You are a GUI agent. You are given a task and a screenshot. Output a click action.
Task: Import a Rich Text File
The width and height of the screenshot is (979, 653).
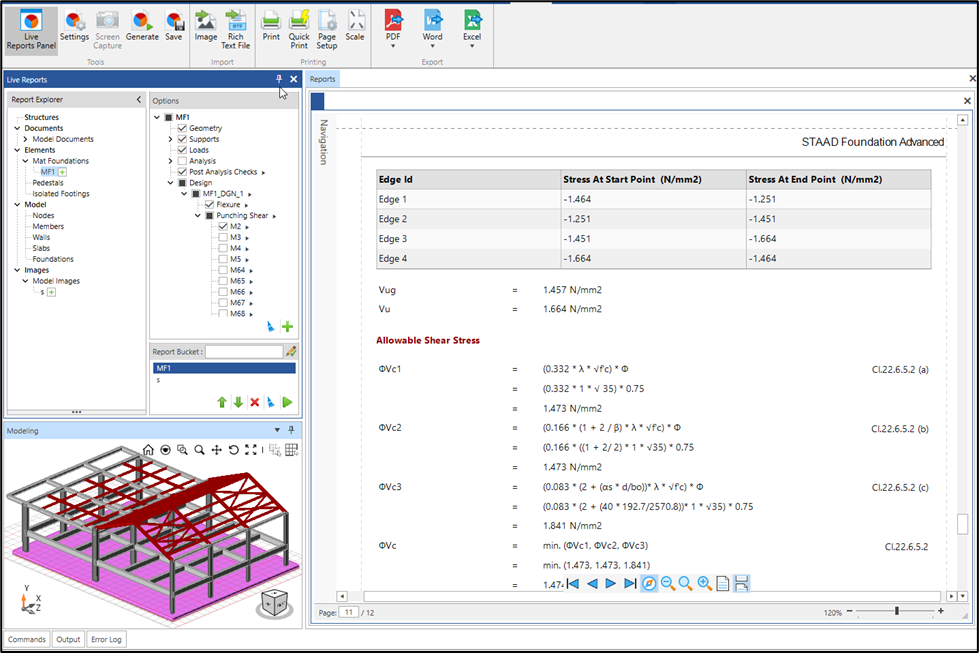coord(236,26)
